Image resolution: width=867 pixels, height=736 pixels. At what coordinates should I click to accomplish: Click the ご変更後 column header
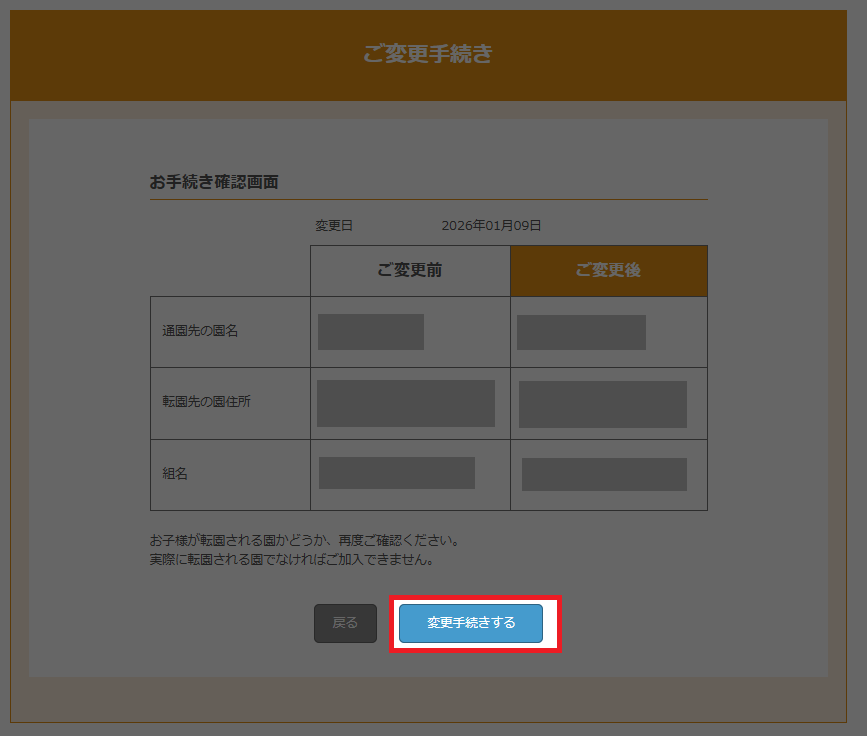click(608, 271)
